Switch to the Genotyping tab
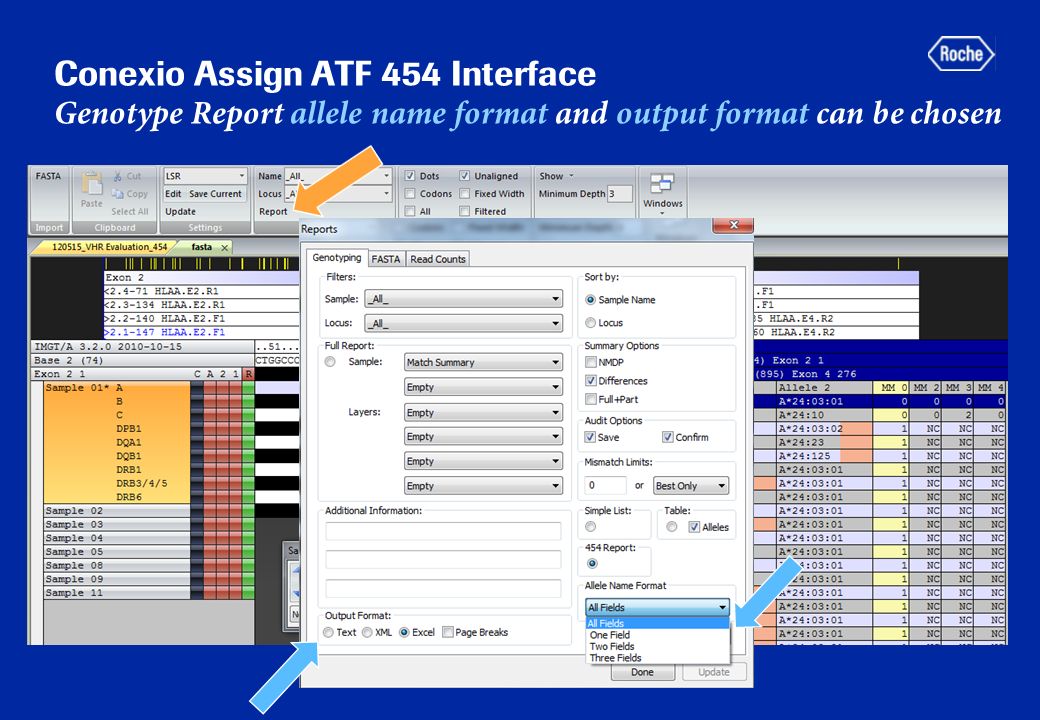This screenshot has width=1040, height=720. click(x=336, y=258)
